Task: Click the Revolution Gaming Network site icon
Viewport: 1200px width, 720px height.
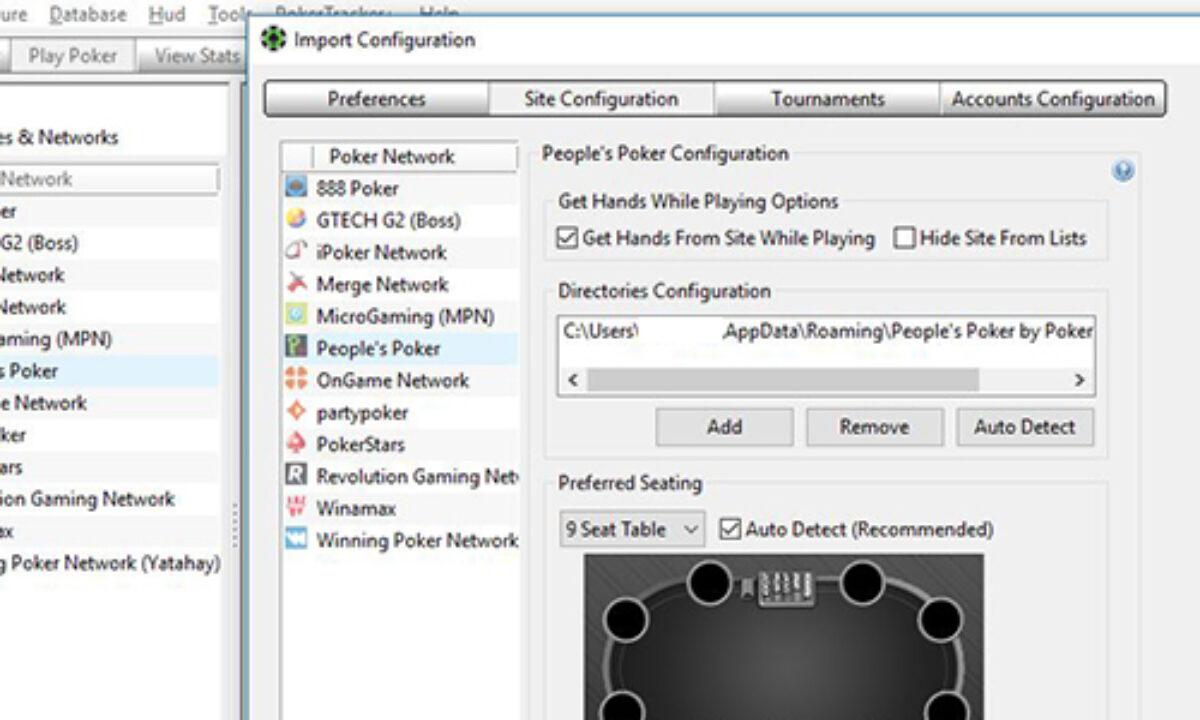Action: pos(296,476)
